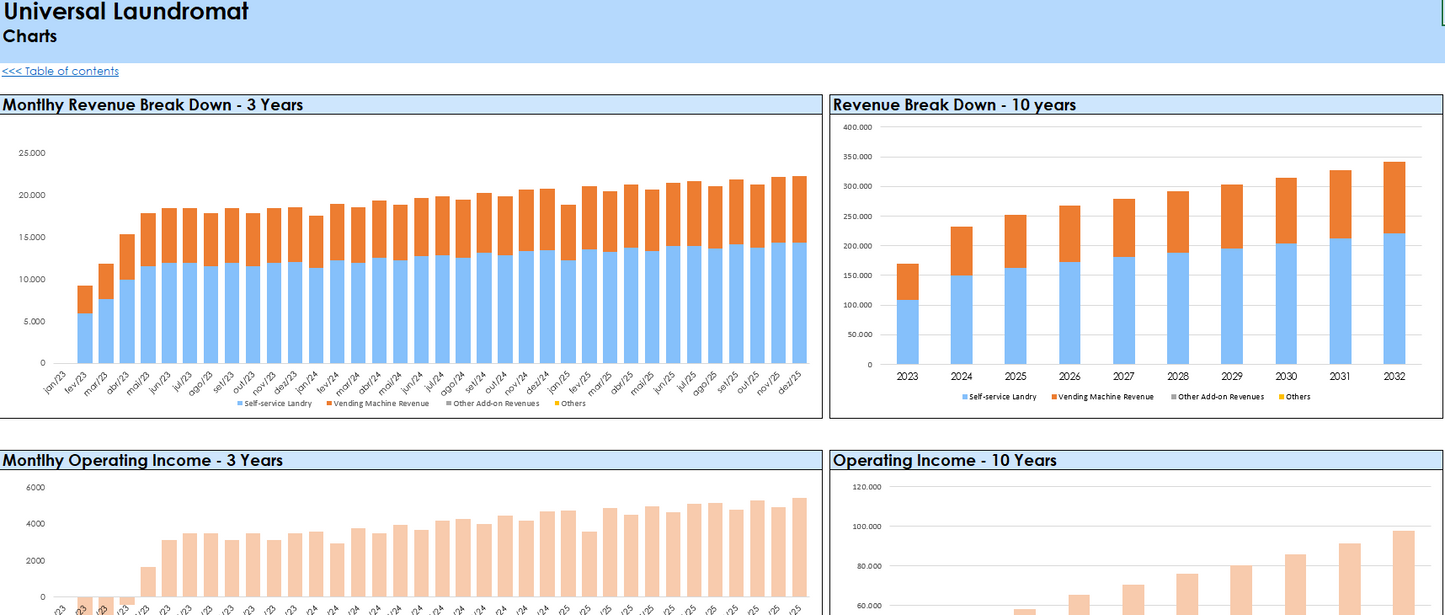Click Self-service Landry legend marker in monthly chart
The width and height of the screenshot is (1445, 615).
(x=238, y=404)
